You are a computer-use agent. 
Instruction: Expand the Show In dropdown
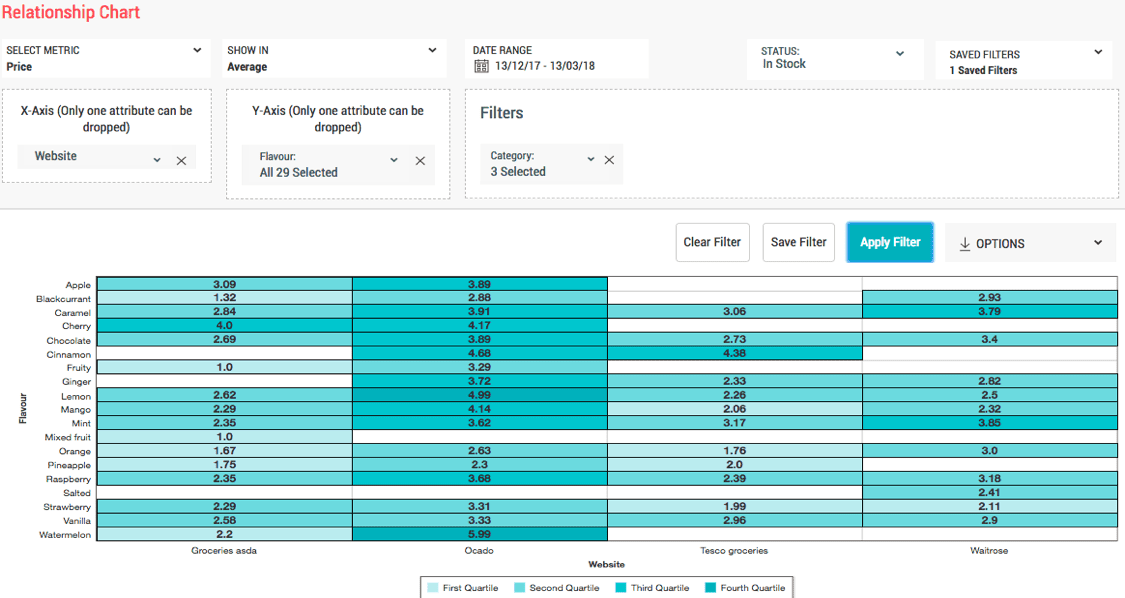tap(433, 50)
